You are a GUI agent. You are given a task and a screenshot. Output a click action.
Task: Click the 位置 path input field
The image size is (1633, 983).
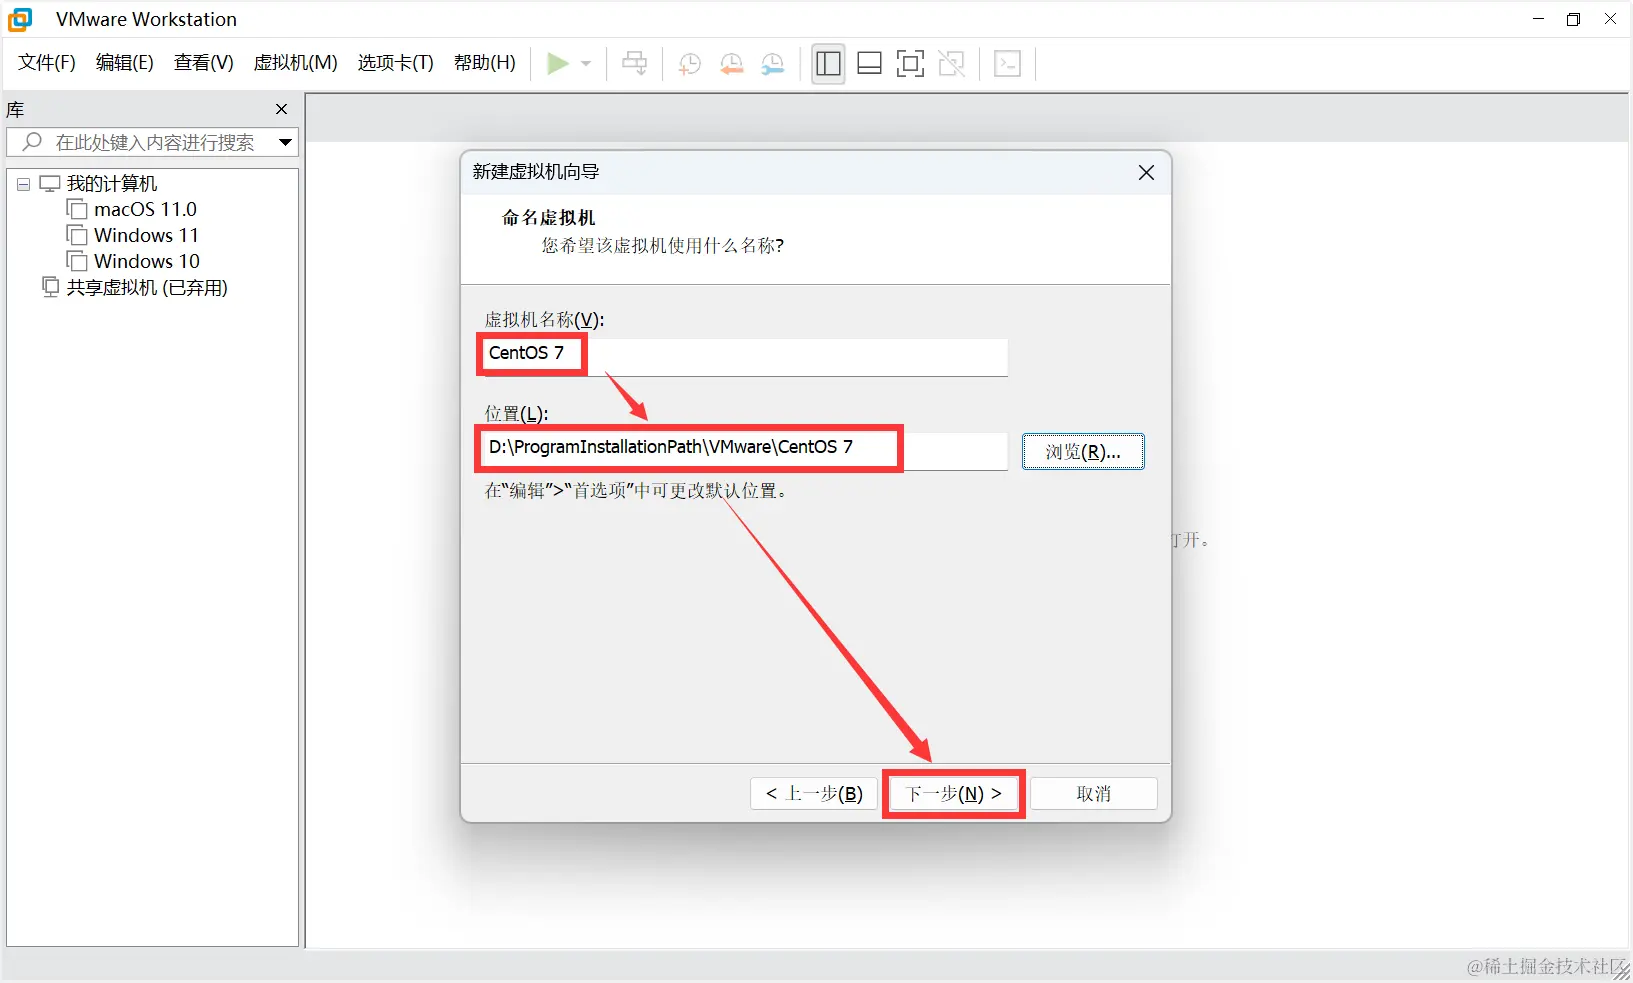click(x=744, y=451)
